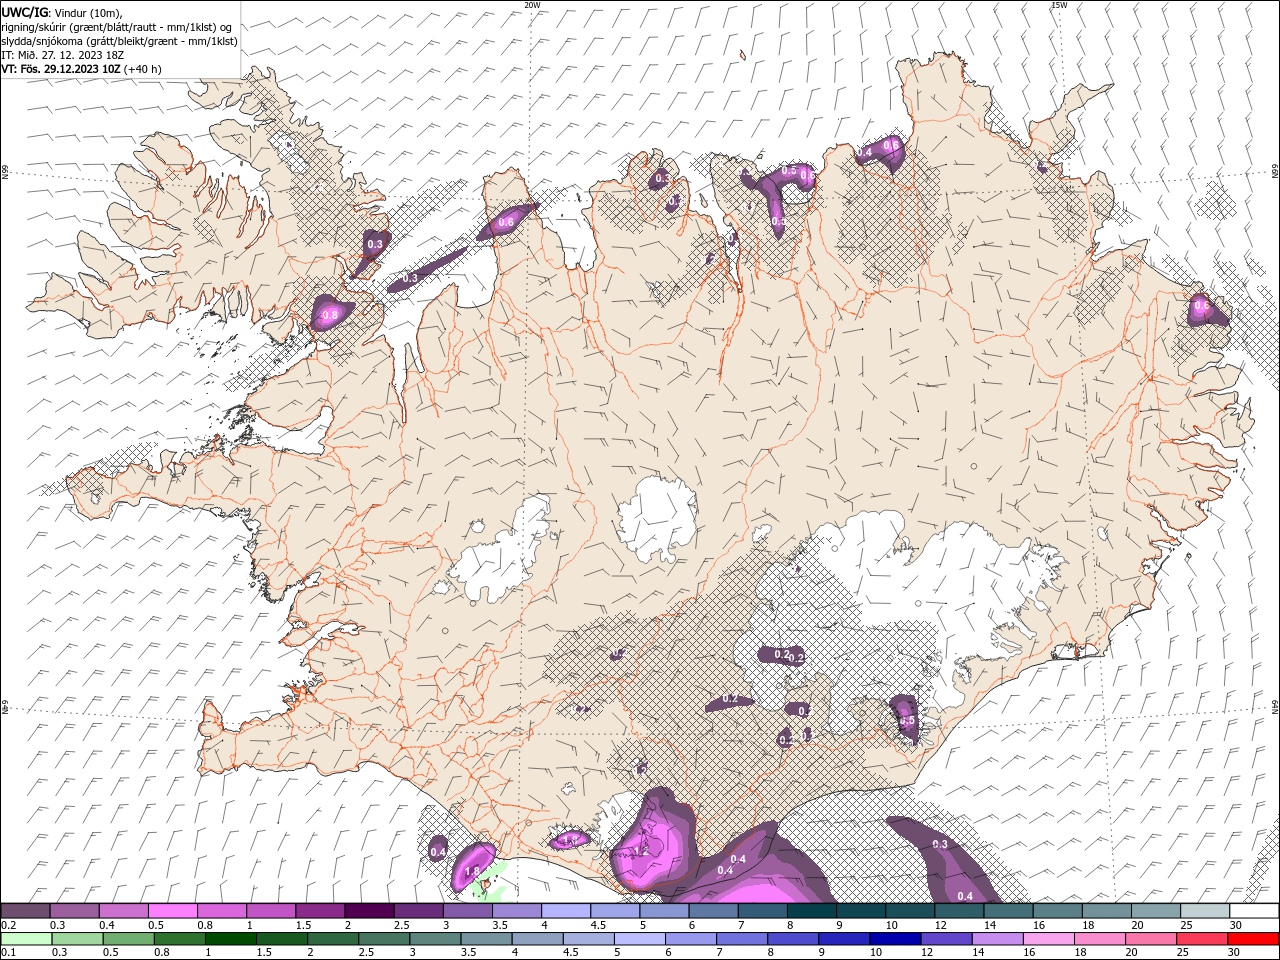
Task: Select the 'IT: Mið. 27. 12. 2023 18Z' line
Action: pyautogui.click(x=63, y=55)
